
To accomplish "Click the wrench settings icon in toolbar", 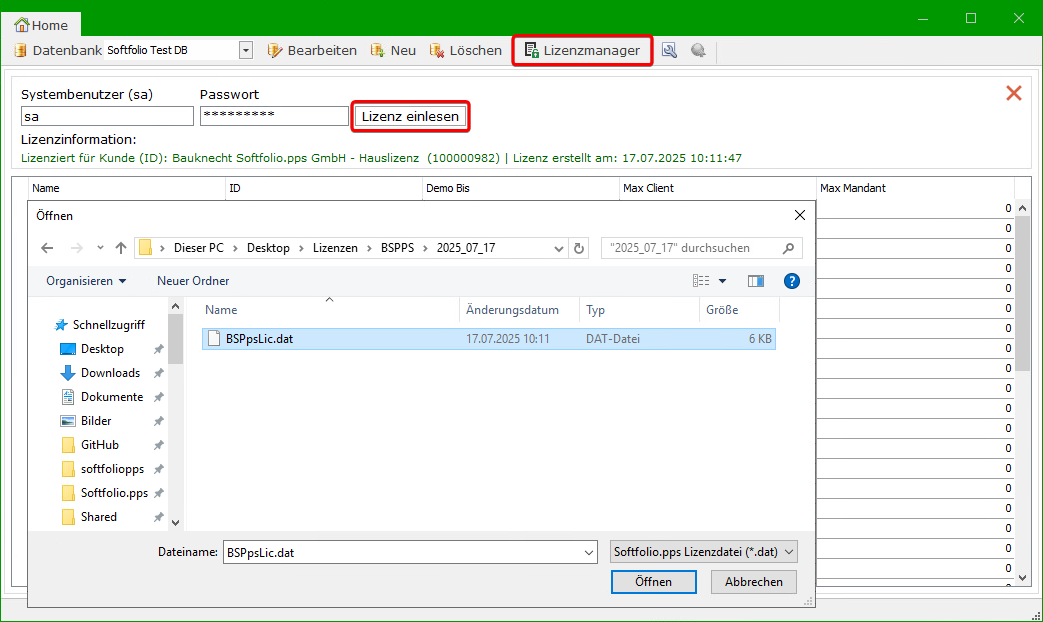I will (x=669, y=50).
